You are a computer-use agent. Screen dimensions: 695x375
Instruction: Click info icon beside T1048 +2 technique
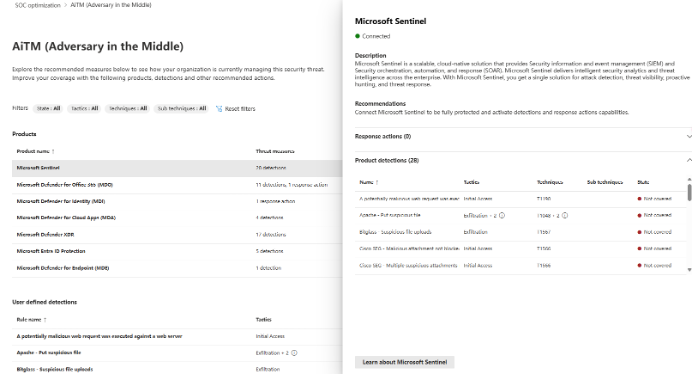[x=565, y=215]
